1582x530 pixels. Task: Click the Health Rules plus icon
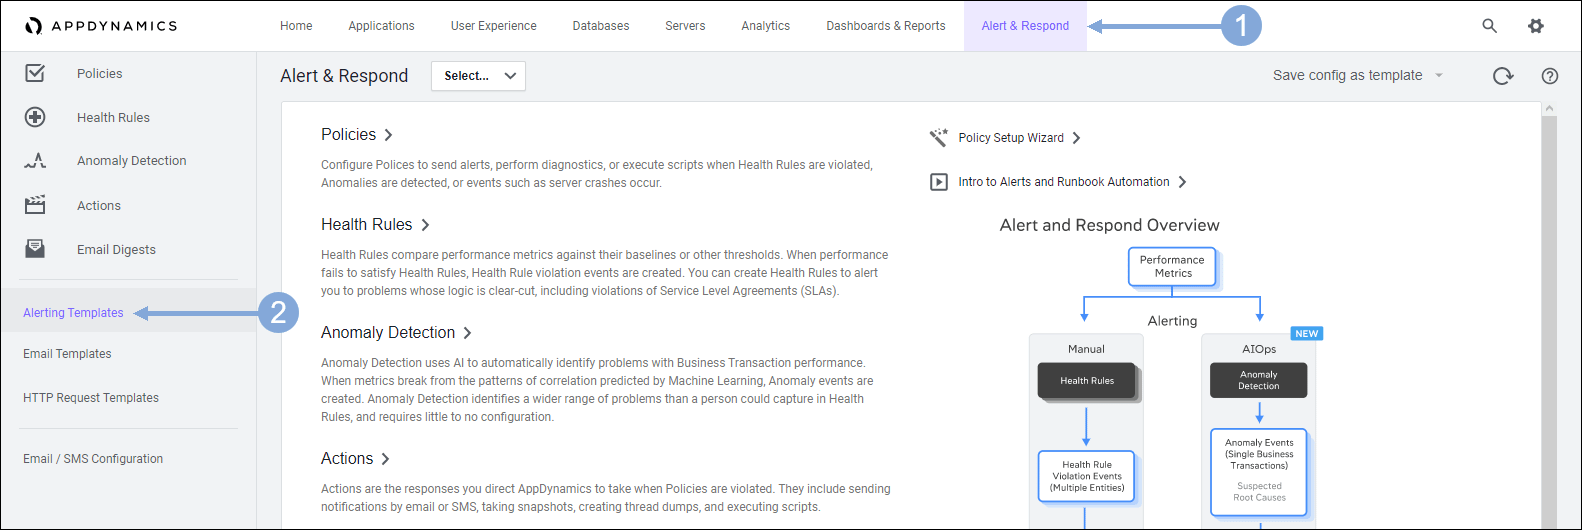(x=35, y=117)
